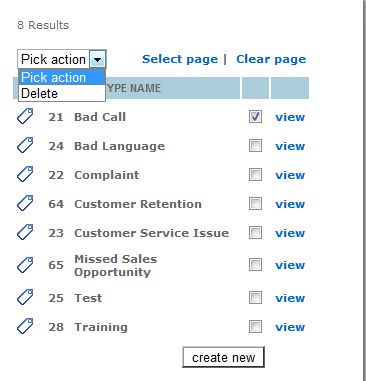This screenshot has width=366, height=381.
Task: Tick the Bad Language checkbox
Action: click(255, 146)
